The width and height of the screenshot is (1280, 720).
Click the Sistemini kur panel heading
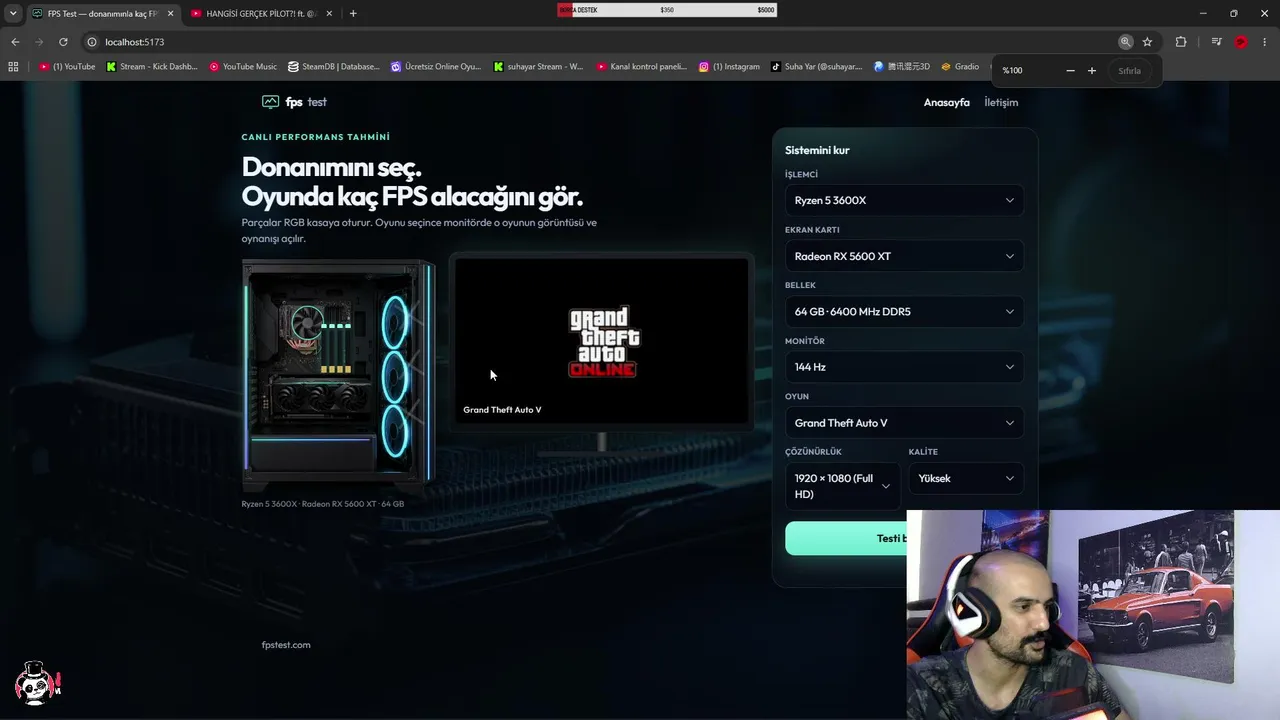pyautogui.click(x=817, y=150)
